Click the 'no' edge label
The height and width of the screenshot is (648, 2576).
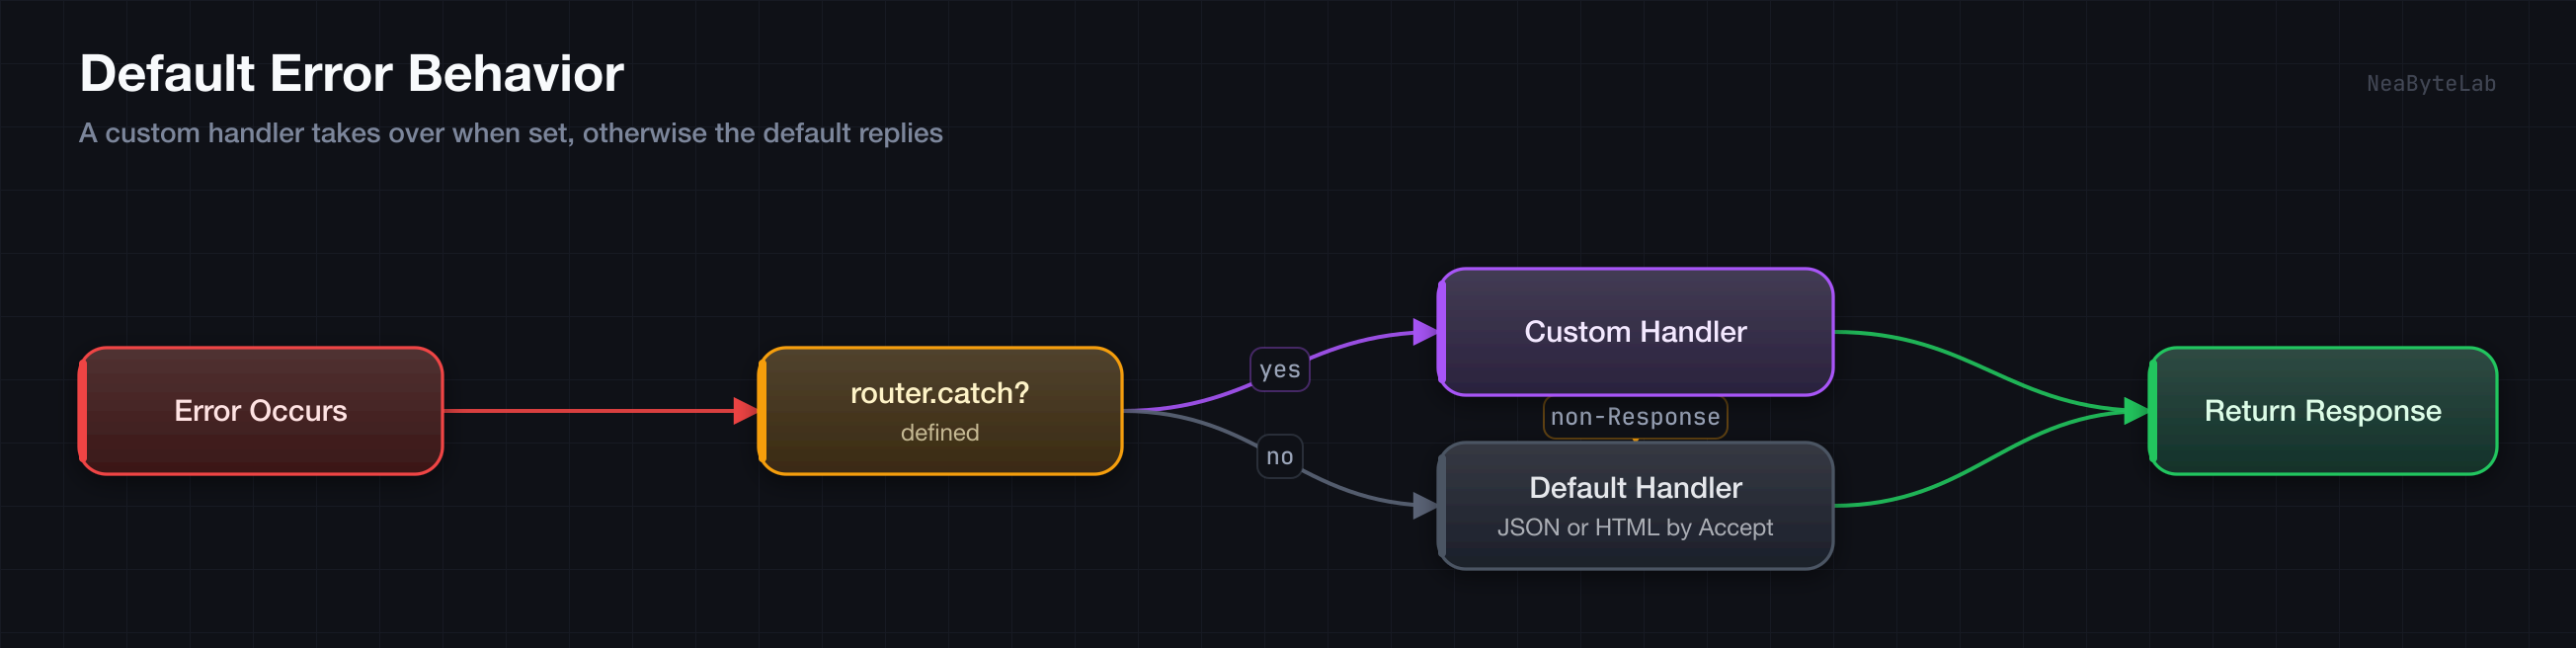click(1280, 457)
